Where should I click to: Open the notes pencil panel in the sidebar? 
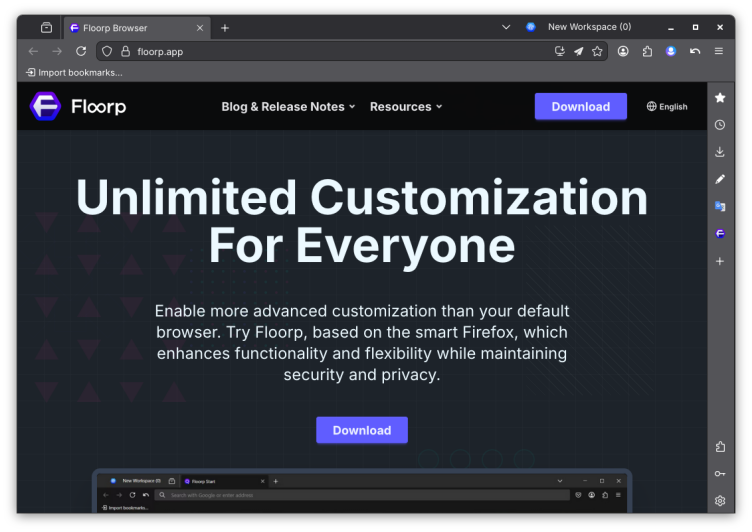[x=720, y=179]
